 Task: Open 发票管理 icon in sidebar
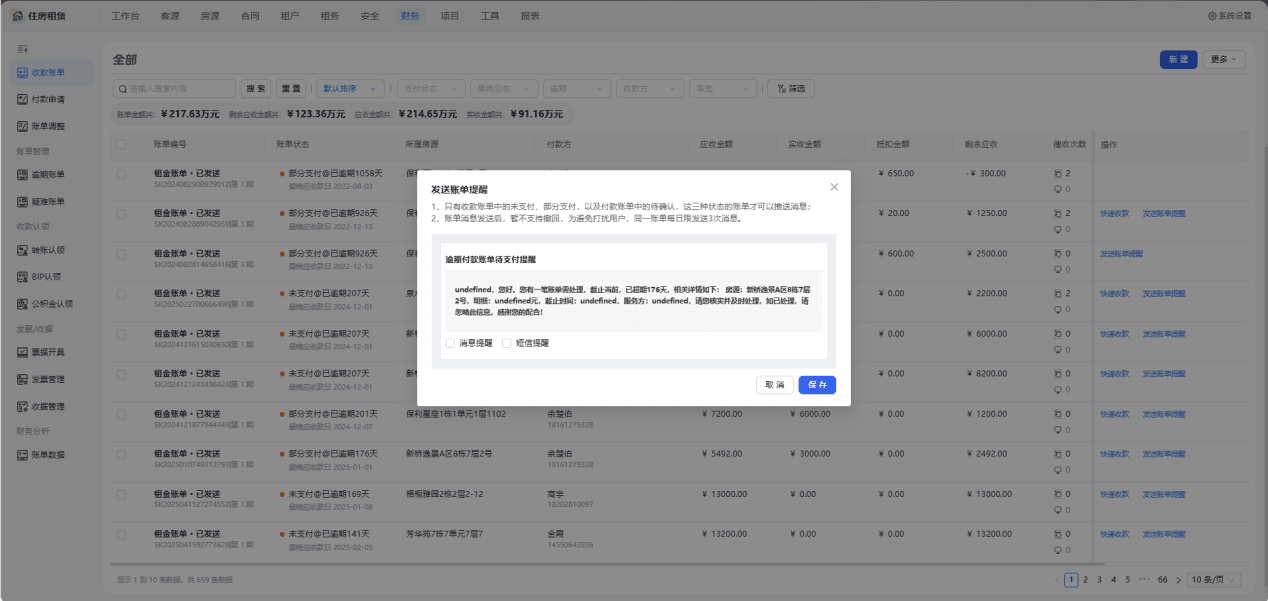pos(22,379)
